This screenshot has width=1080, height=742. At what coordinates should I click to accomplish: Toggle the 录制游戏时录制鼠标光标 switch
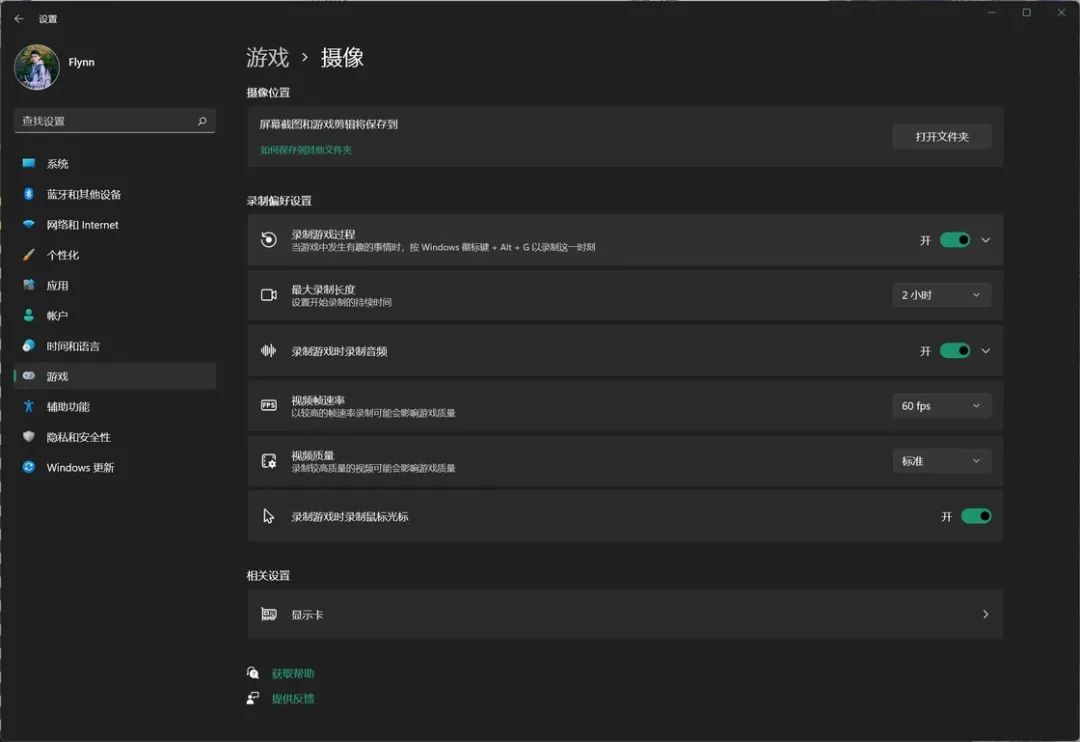(x=976, y=516)
